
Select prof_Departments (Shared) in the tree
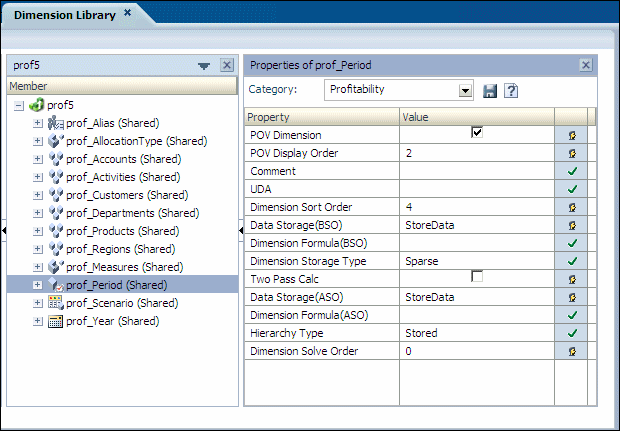coord(132,213)
